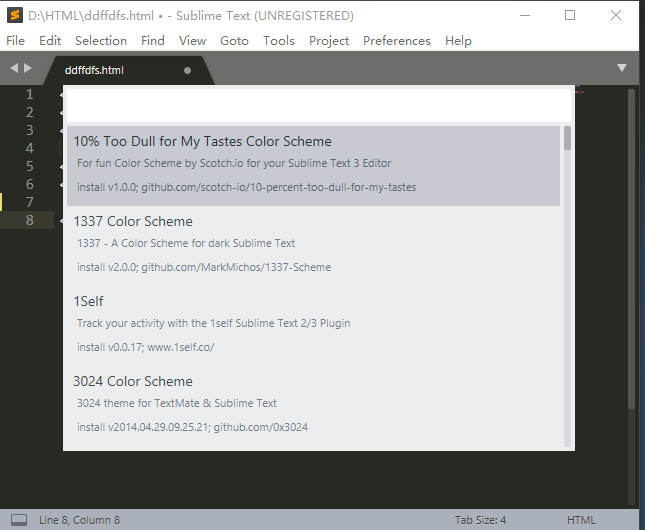Click Line 8, Column 8 status text
Image resolution: width=645 pixels, height=530 pixels.
(x=79, y=520)
